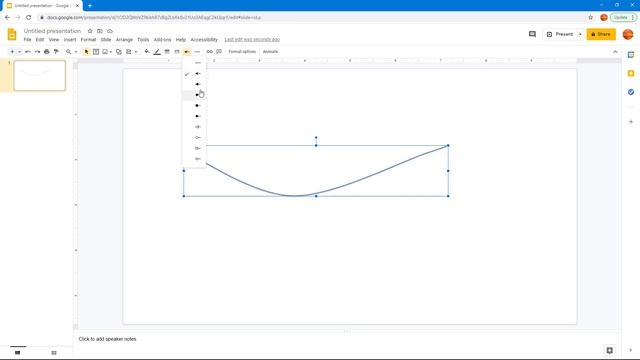Viewport: 640px width, 360px height.
Task: Start slideshow with Present button
Action: (x=560, y=34)
